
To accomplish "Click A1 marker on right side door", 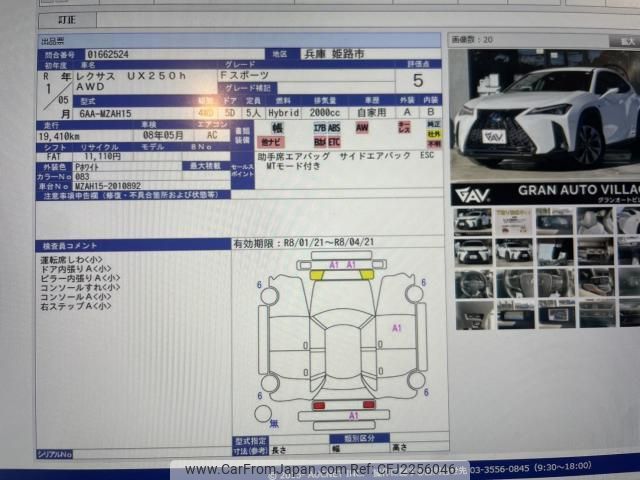I will 396,327.
